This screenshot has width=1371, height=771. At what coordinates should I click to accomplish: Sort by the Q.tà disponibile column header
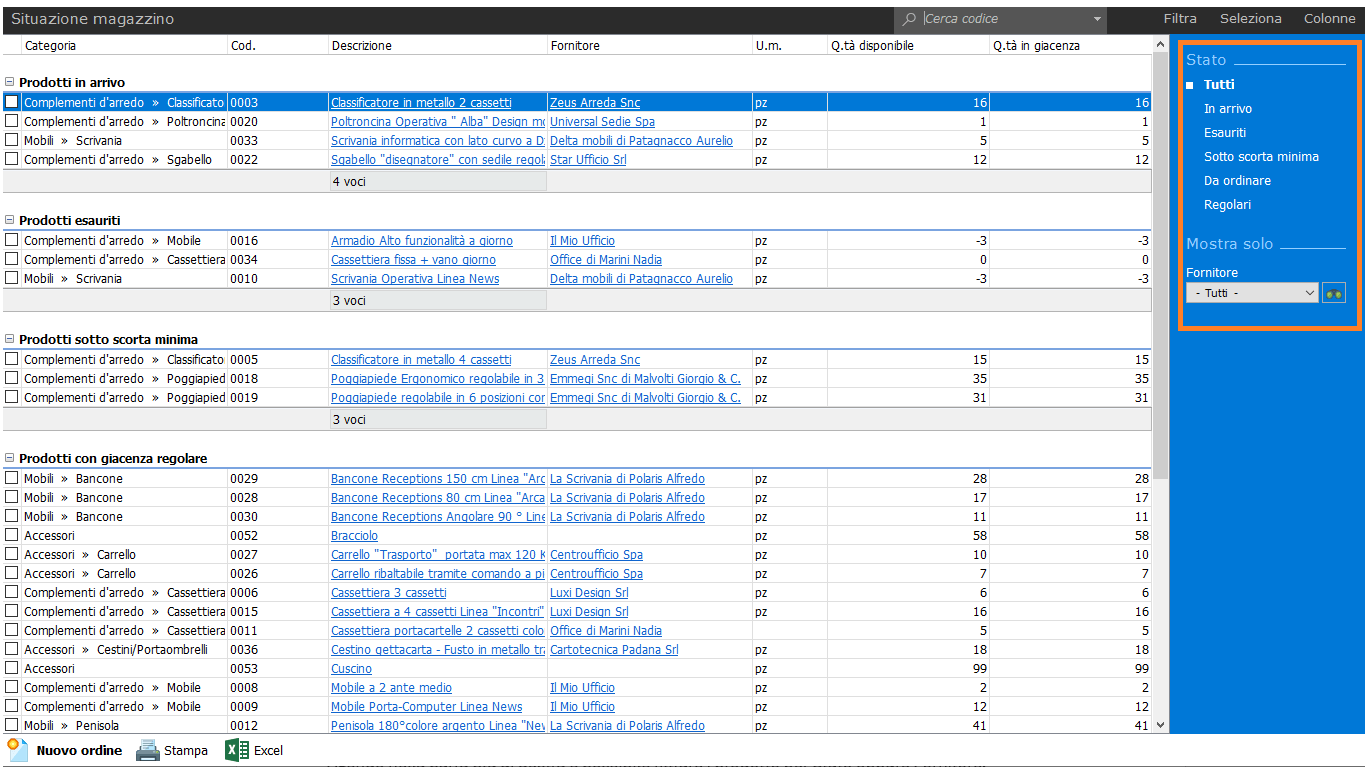[x=908, y=45]
